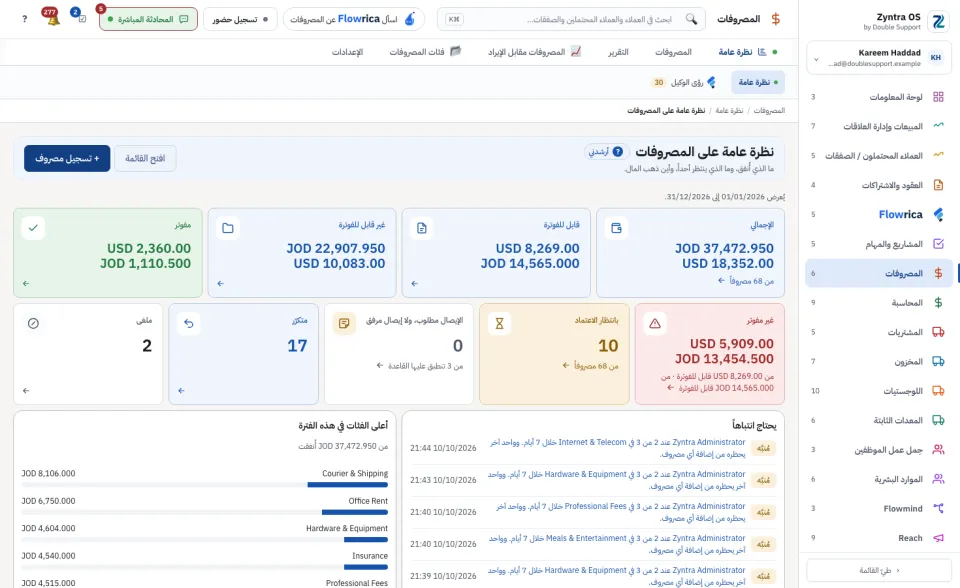This screenshot has width=960, height=588.
Task: Click the help question mark icon
Action: (x=24, y=19)
